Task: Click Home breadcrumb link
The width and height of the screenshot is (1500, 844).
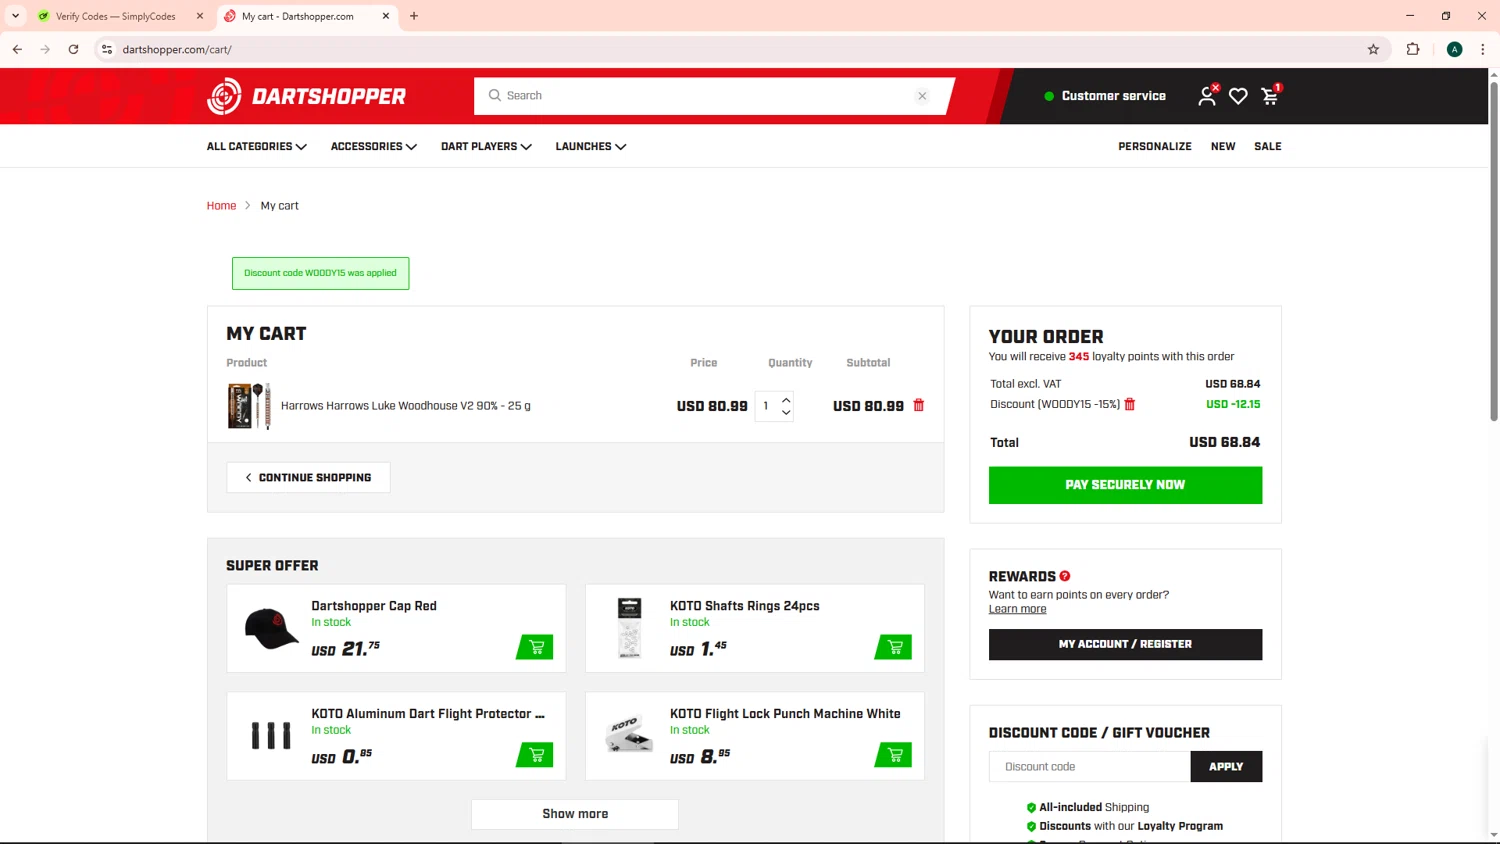Action: pyautogui.click(x=221, y=206)
